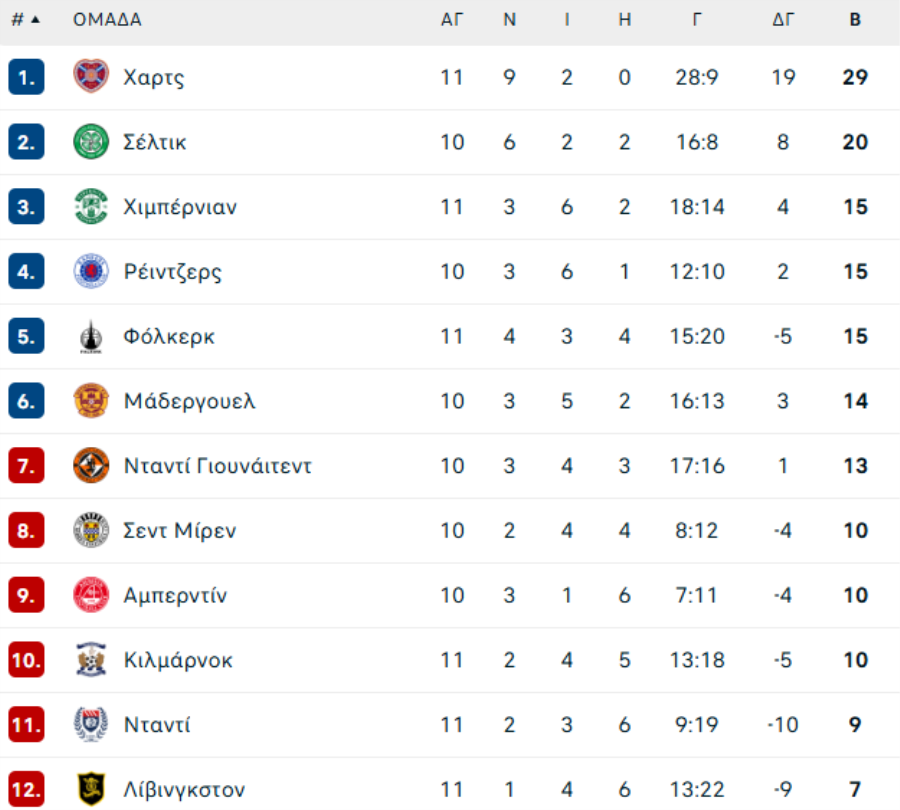
Task: Click the red position badge 12.
Action: (x=26, y=789)
